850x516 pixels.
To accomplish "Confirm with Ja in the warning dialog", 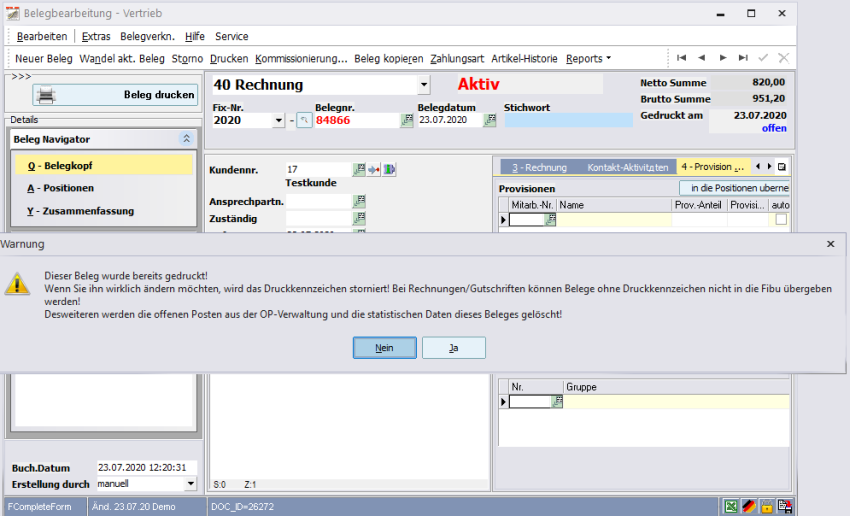I will pyautogui.click(x=453, y=347).
